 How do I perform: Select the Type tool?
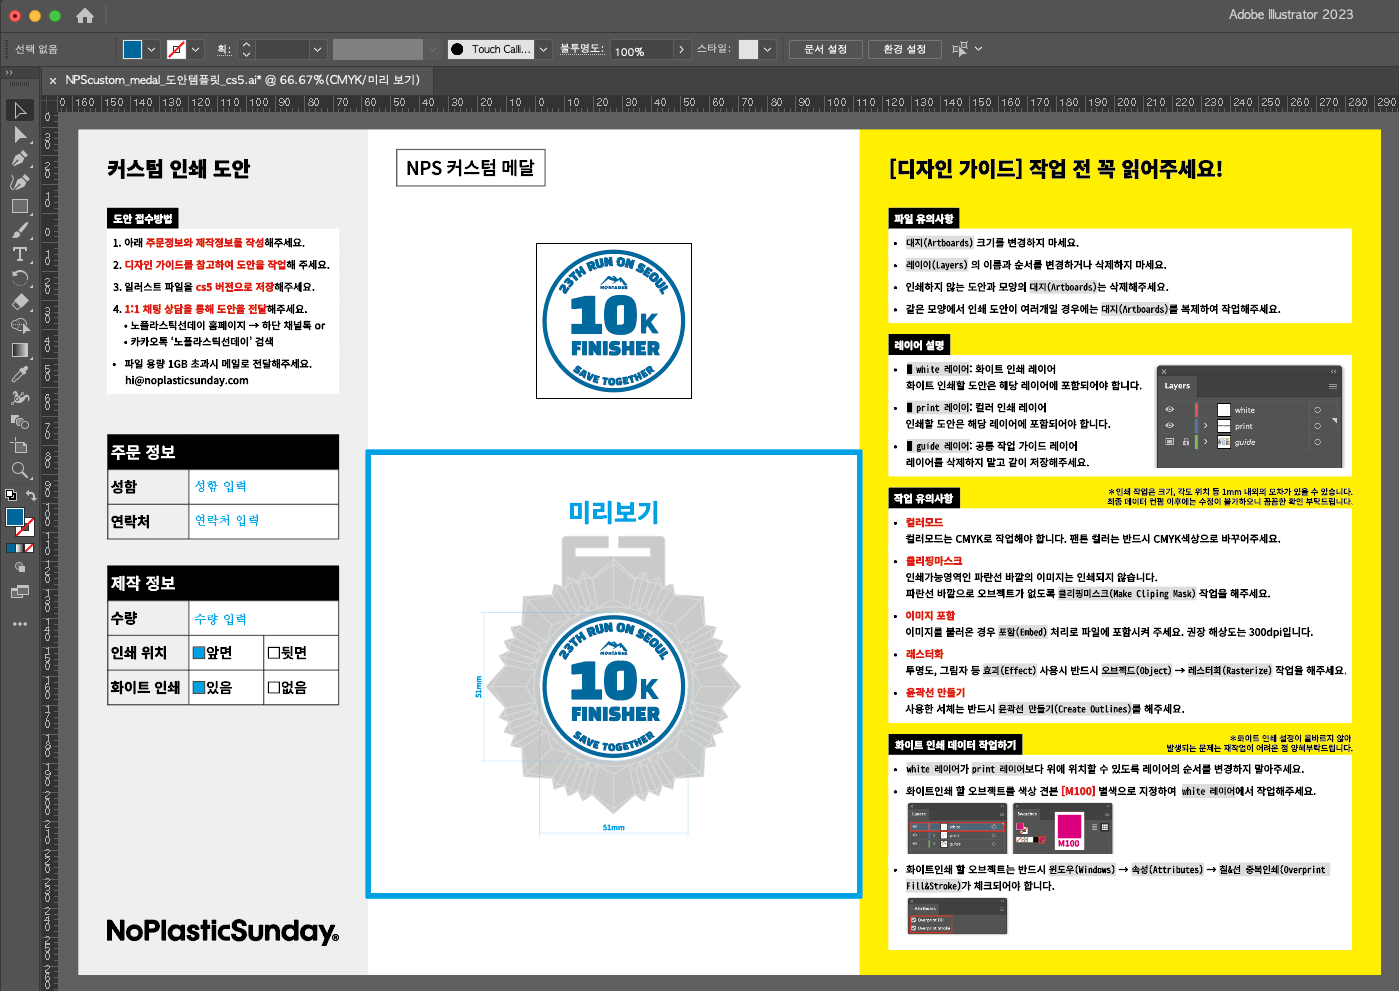[20, 254]
